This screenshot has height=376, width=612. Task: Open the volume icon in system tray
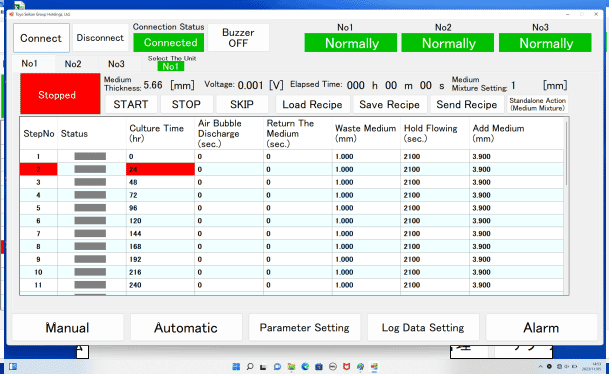point(566,367)
